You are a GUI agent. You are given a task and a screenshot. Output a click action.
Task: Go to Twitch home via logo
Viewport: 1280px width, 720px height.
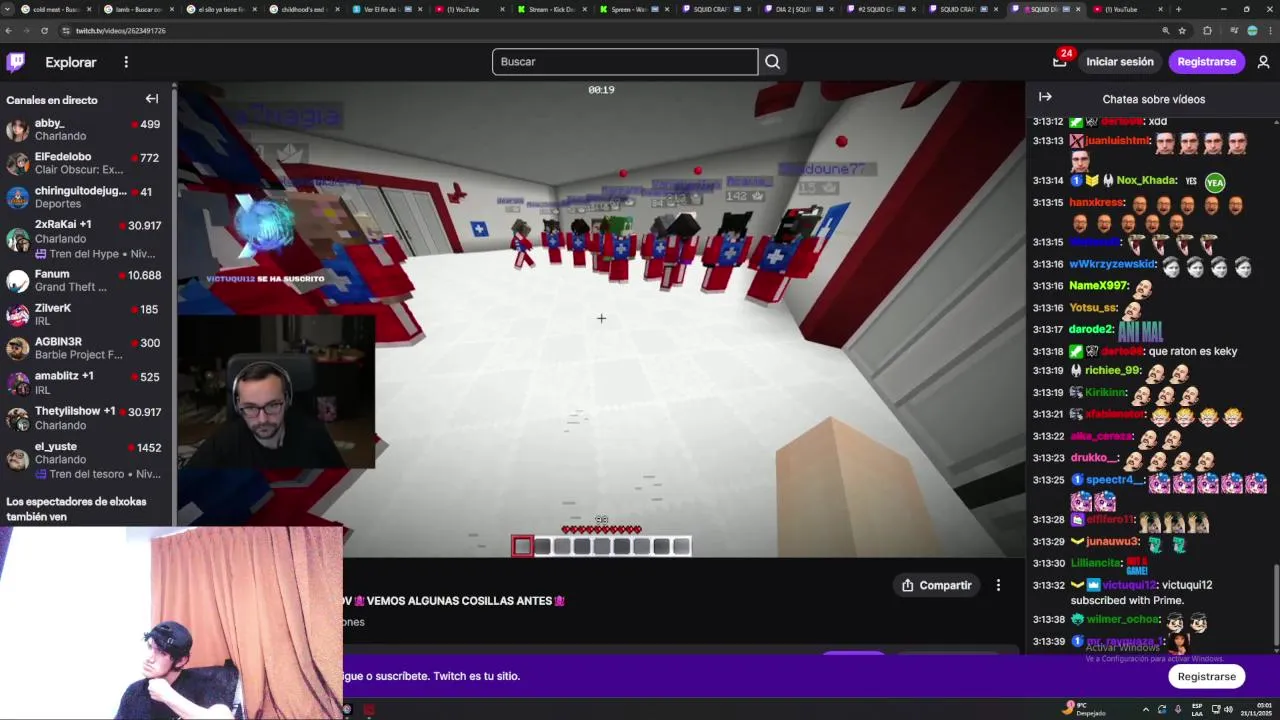[16, 62]
